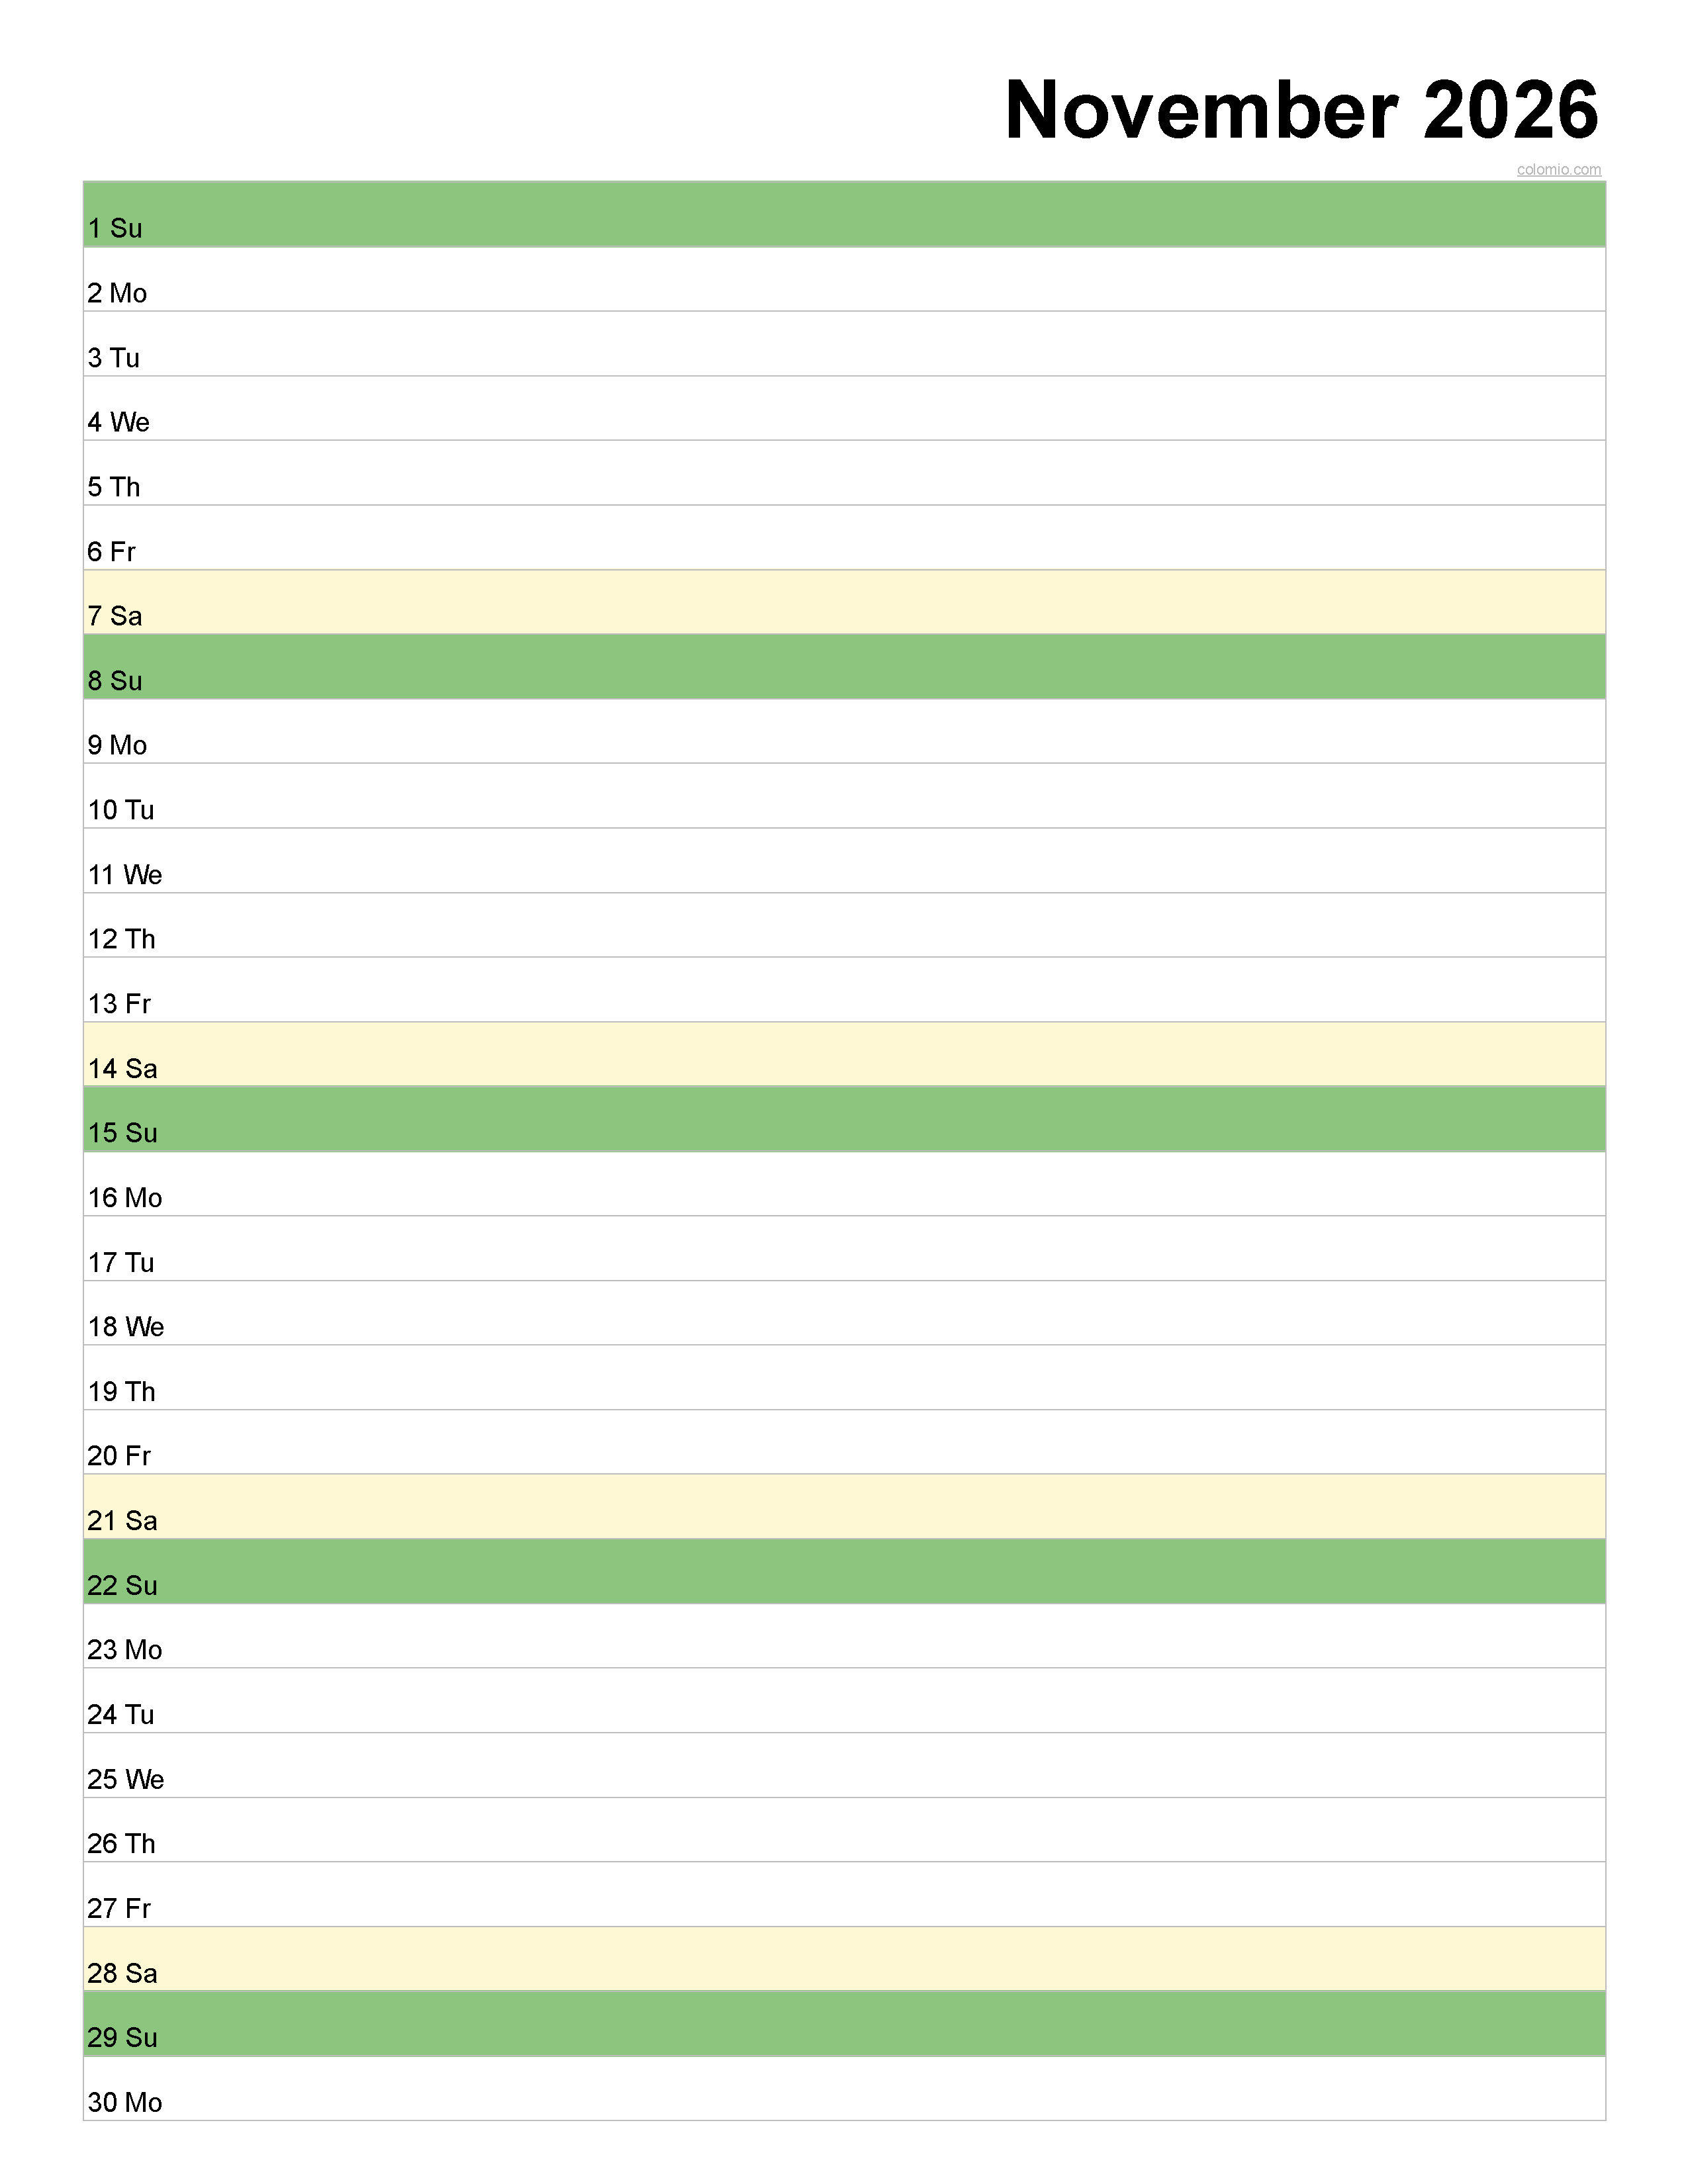Viewport: 1688px width, 2184px height.
Task: Select the 29 Su green row
Action: point(844,2024)
